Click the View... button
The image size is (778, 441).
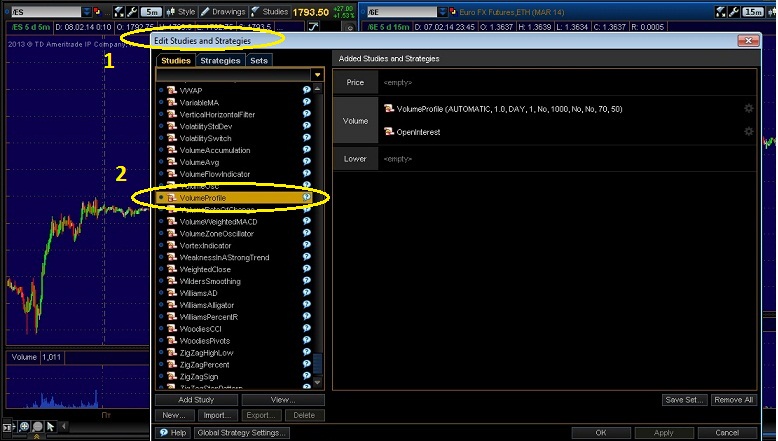point(283,400)
